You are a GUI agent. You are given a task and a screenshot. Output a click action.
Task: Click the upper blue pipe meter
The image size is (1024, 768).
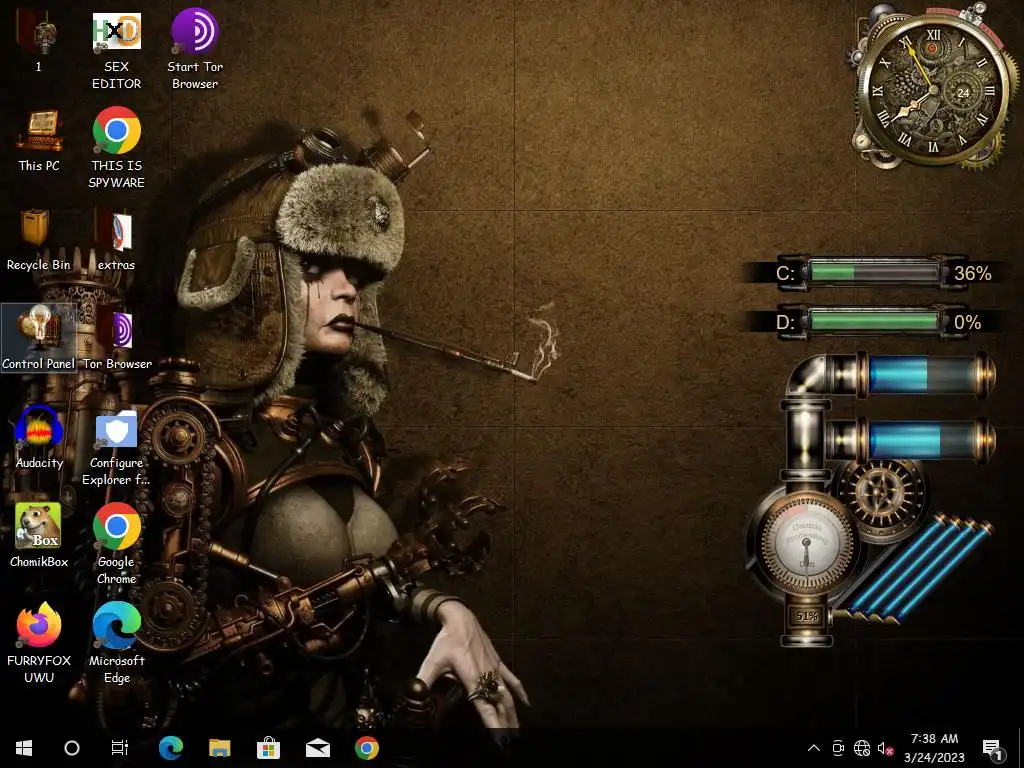927,375
